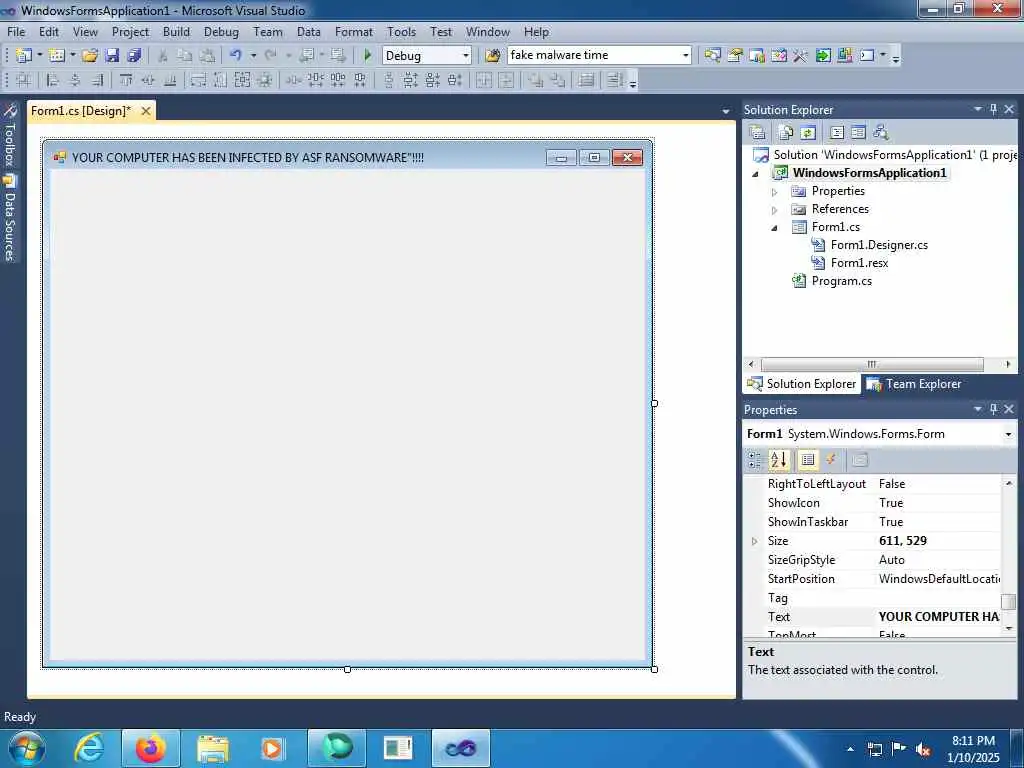Image resolution: width=1024 pixels, height=768 pixels.
Task: Click the Undo arrow icon
Action: [236, 56]
